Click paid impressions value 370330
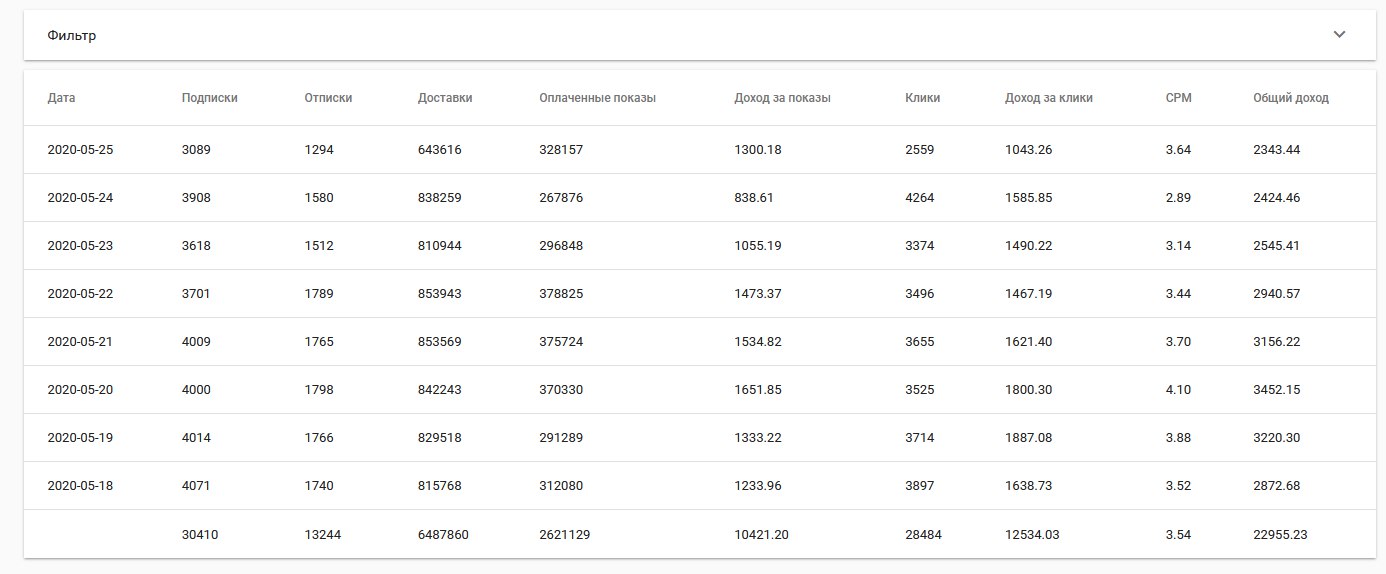Viewport: 1386px width, 574px height. point(561,390)
